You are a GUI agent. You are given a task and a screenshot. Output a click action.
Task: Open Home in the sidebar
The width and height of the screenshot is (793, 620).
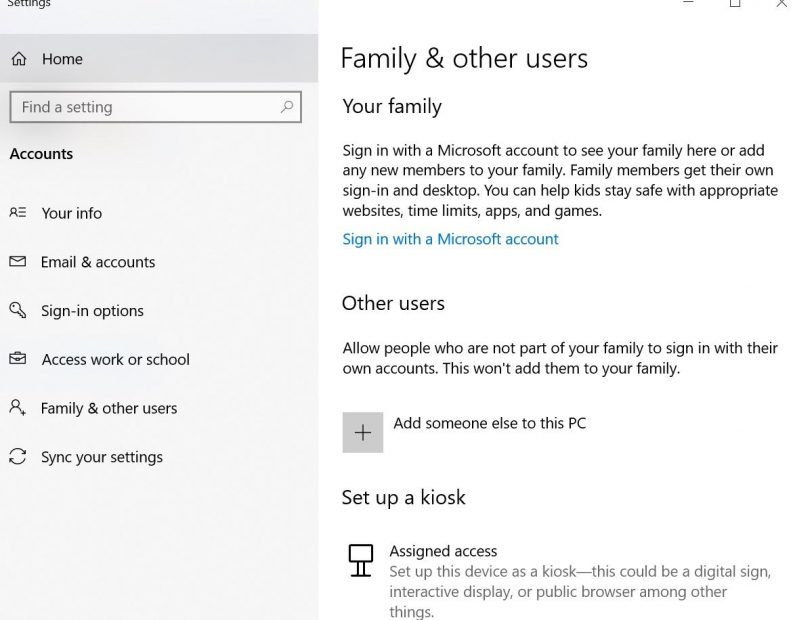click(x=159, y=59)
